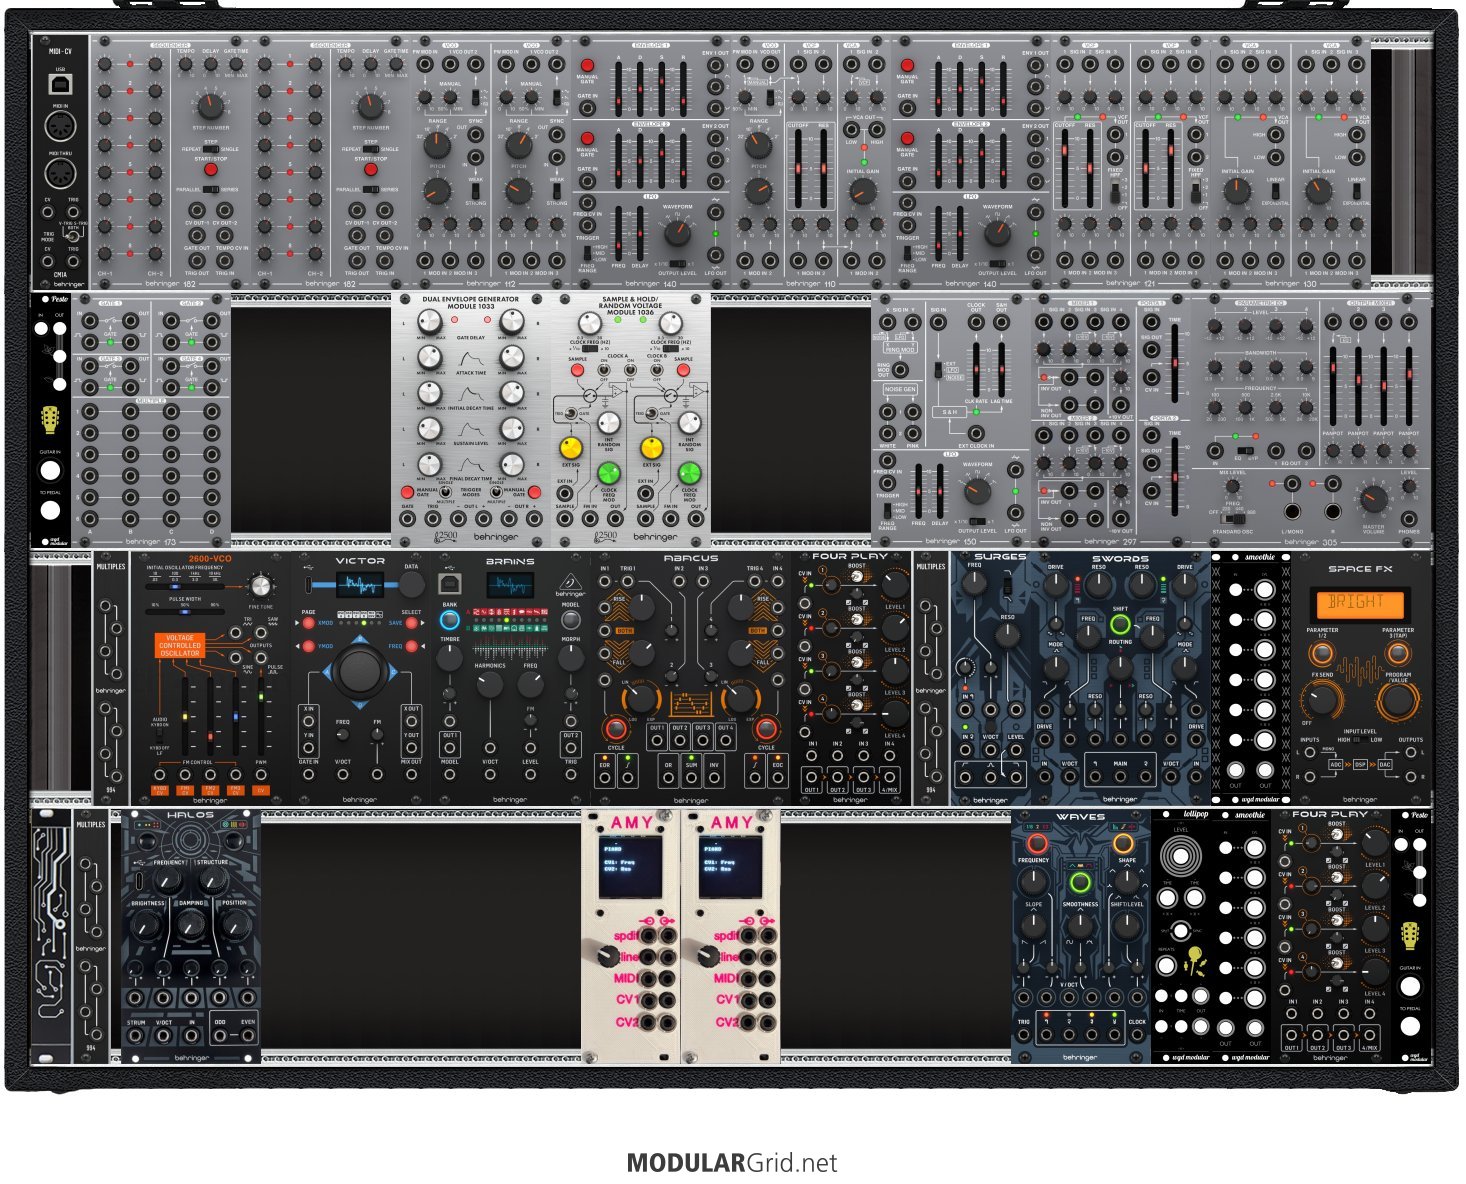Viewport: 1466px width, 1184px height.
Task: Toggle Parallel/Series switch on the left sequencer
Action: 210,190
